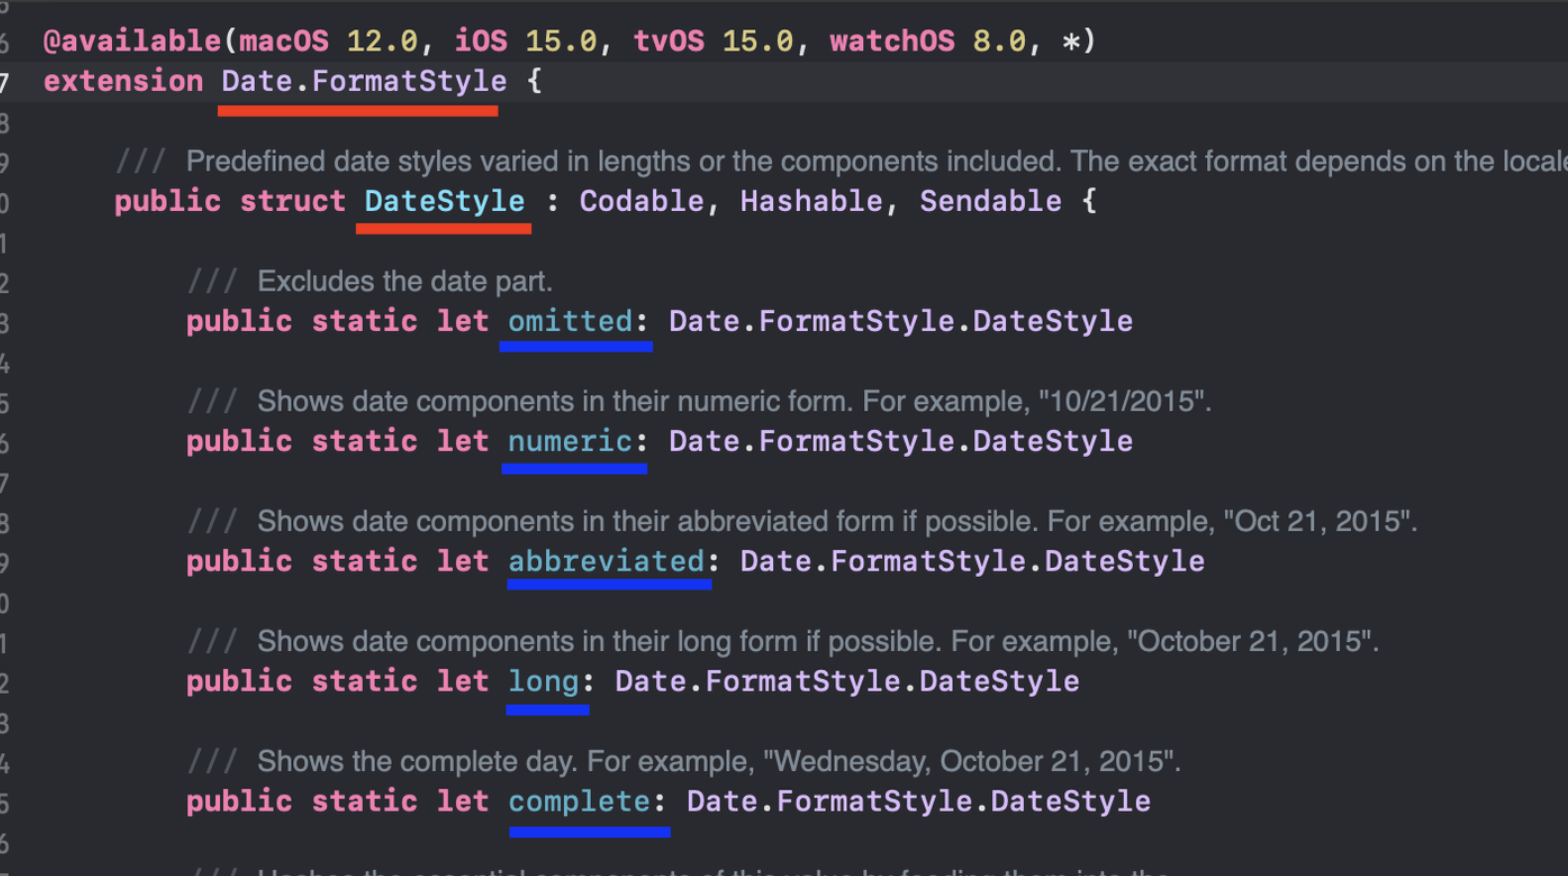The width and height of the screenshot is (1568, 876).
Task: Click the 'Excludes the date part.' comment
Action: (x=370, y=281)
